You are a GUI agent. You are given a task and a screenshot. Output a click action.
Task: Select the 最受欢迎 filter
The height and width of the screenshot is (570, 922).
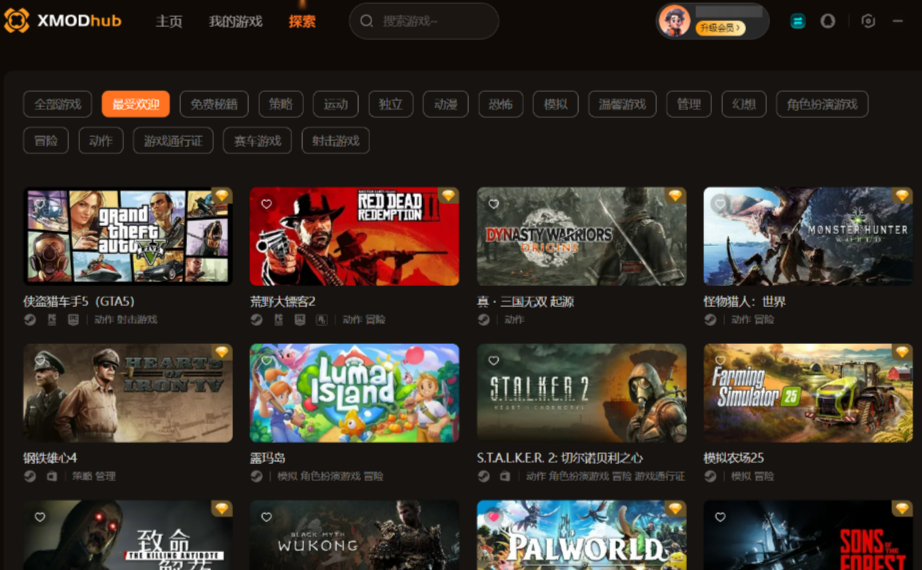pyautogui.click(x=136, y=104)
